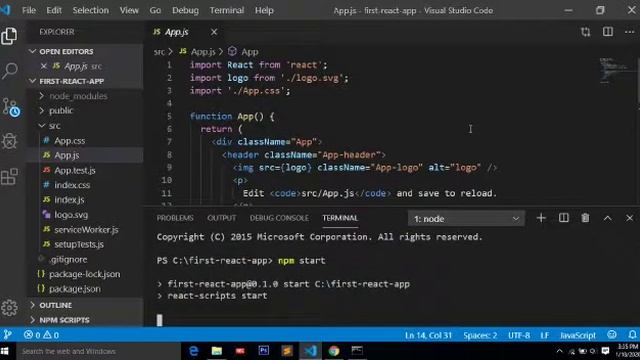
Task: Change indentation via Spaces: 2
Action: [x=480, y=335]
